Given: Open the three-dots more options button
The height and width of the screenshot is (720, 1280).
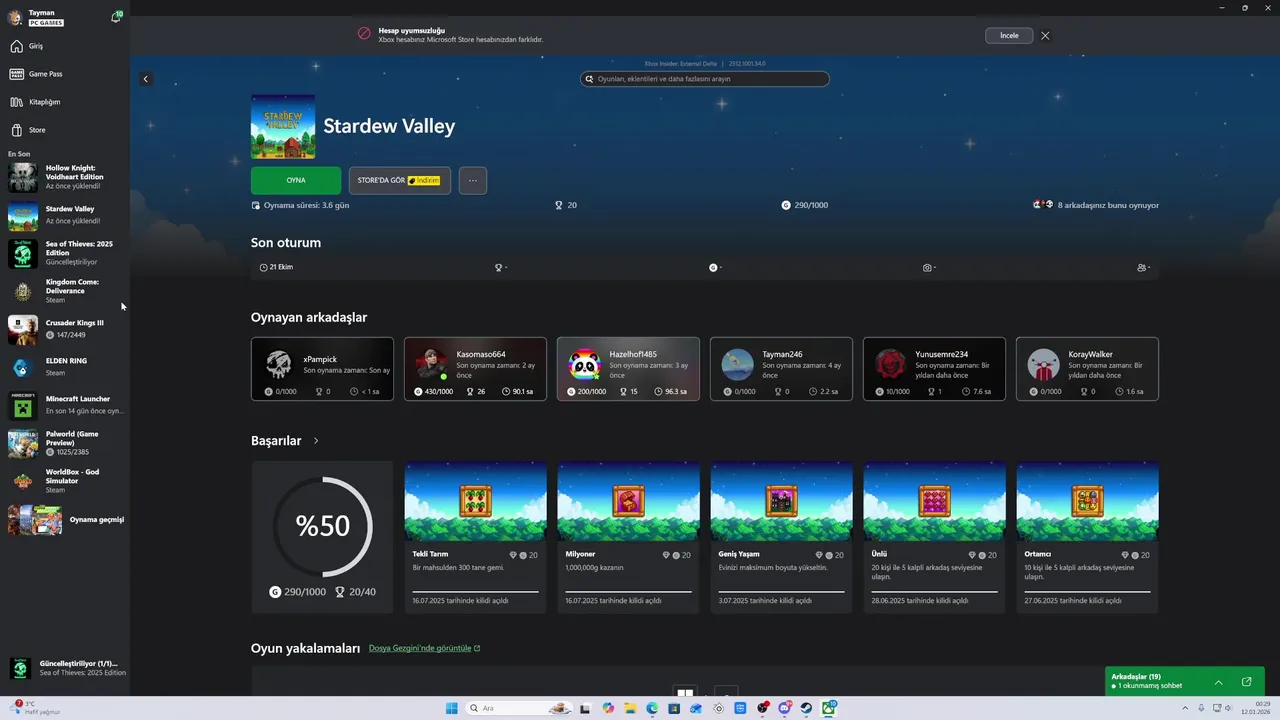Looking at the screenshot, I should (x=473, y=181).
